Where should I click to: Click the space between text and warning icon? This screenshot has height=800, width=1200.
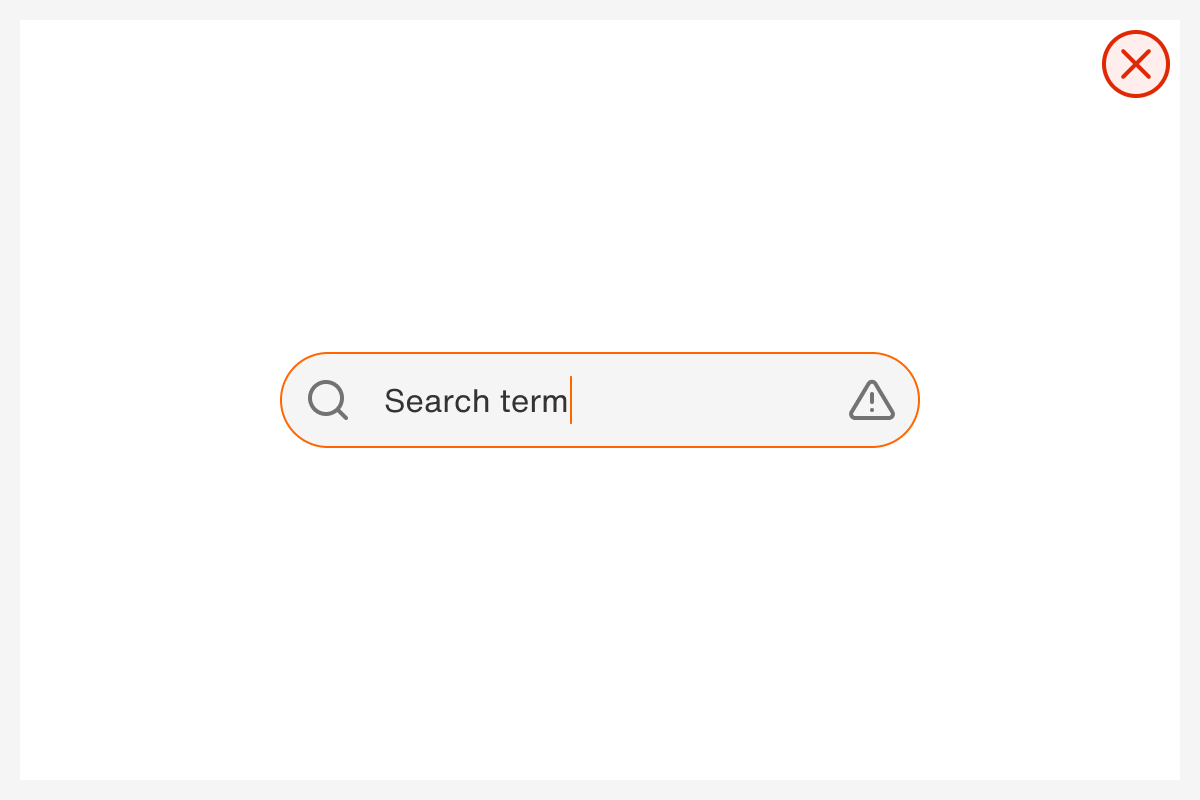pyautogui.click(x=710, y=400)
